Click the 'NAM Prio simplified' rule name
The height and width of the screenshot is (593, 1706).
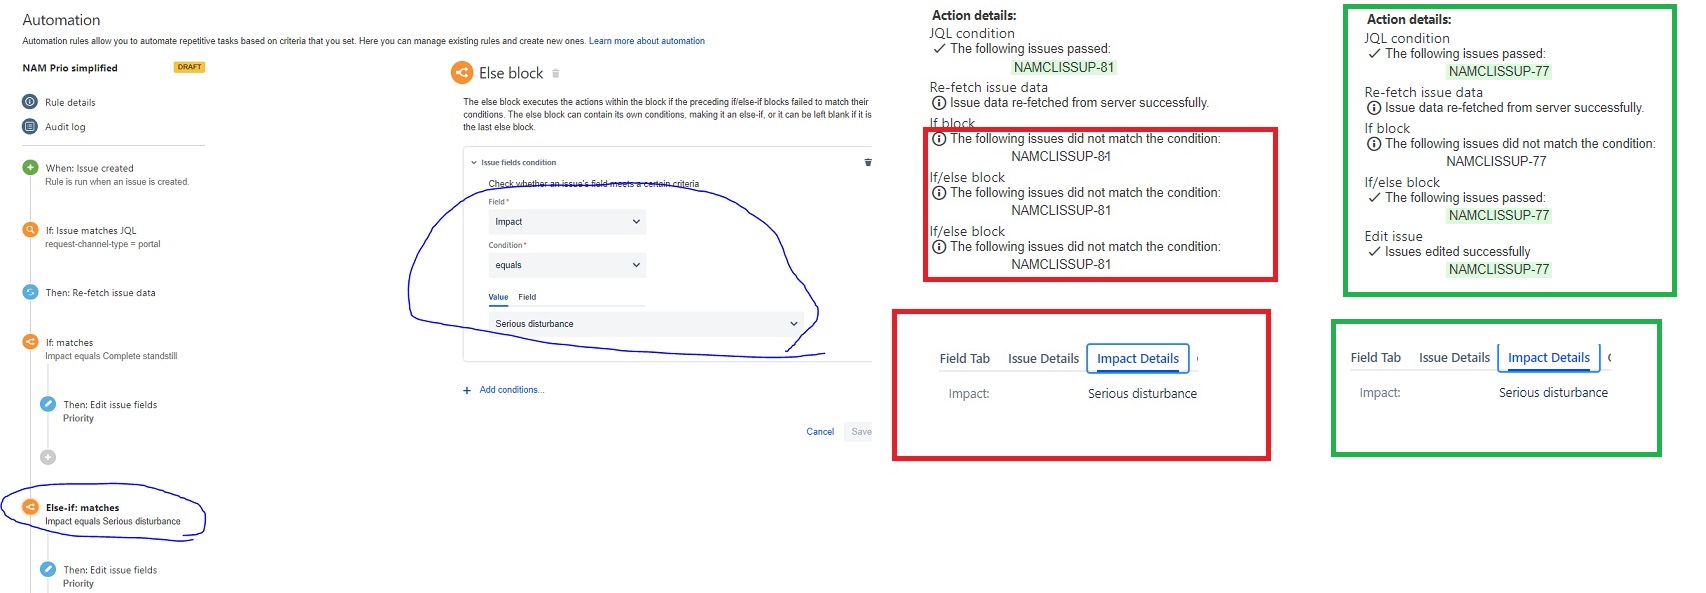pos(70,68)
